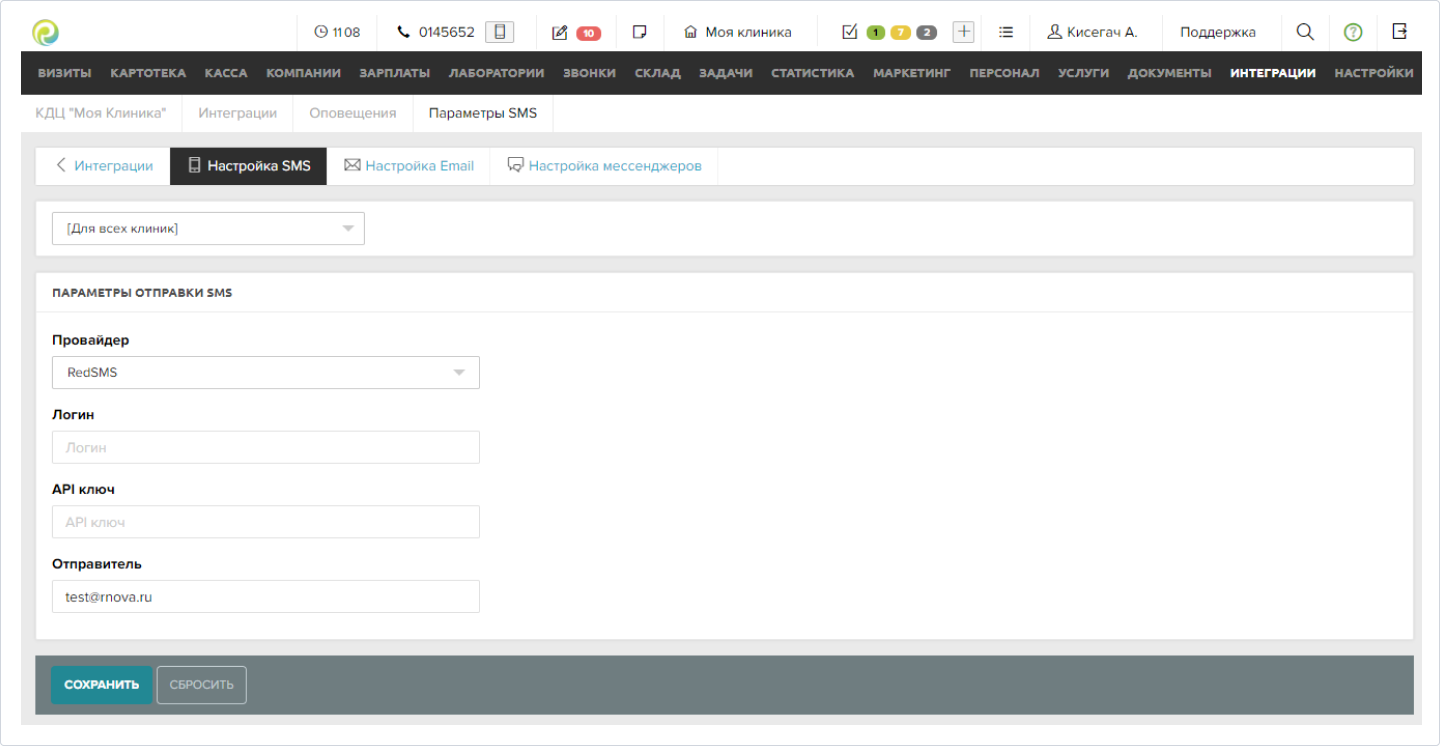The width and height of the screenshot is (1440, 746).
Task: Open the search with the magnifier icon
Action: pyautogui.click(x=1305, y=31)
